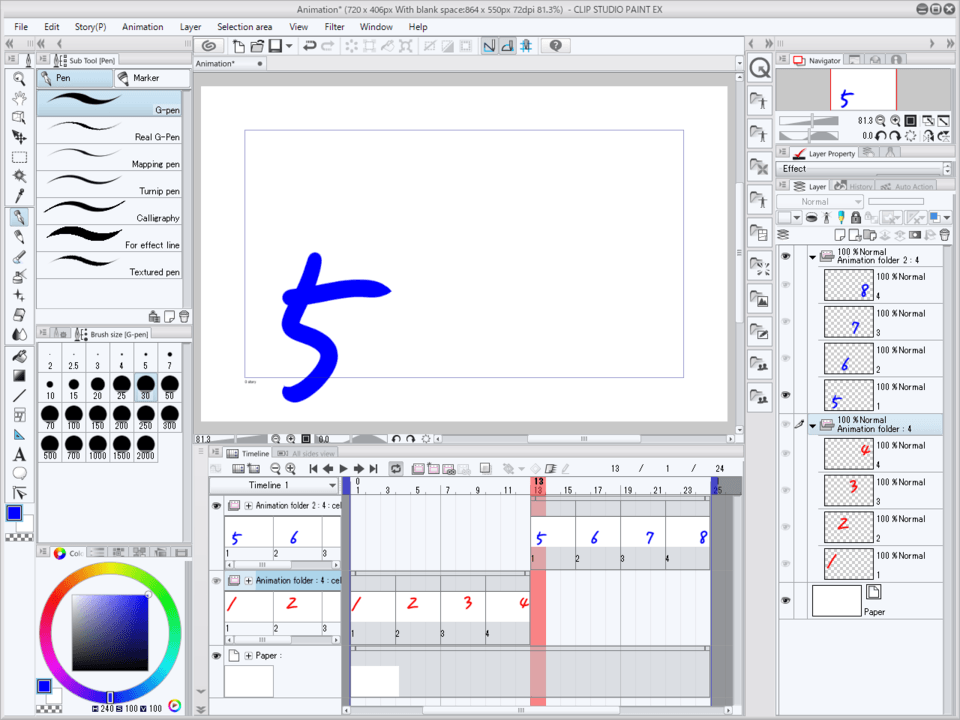960x720 pixels.
Task: Open the Animation menu
Action: tap(142, 27)
